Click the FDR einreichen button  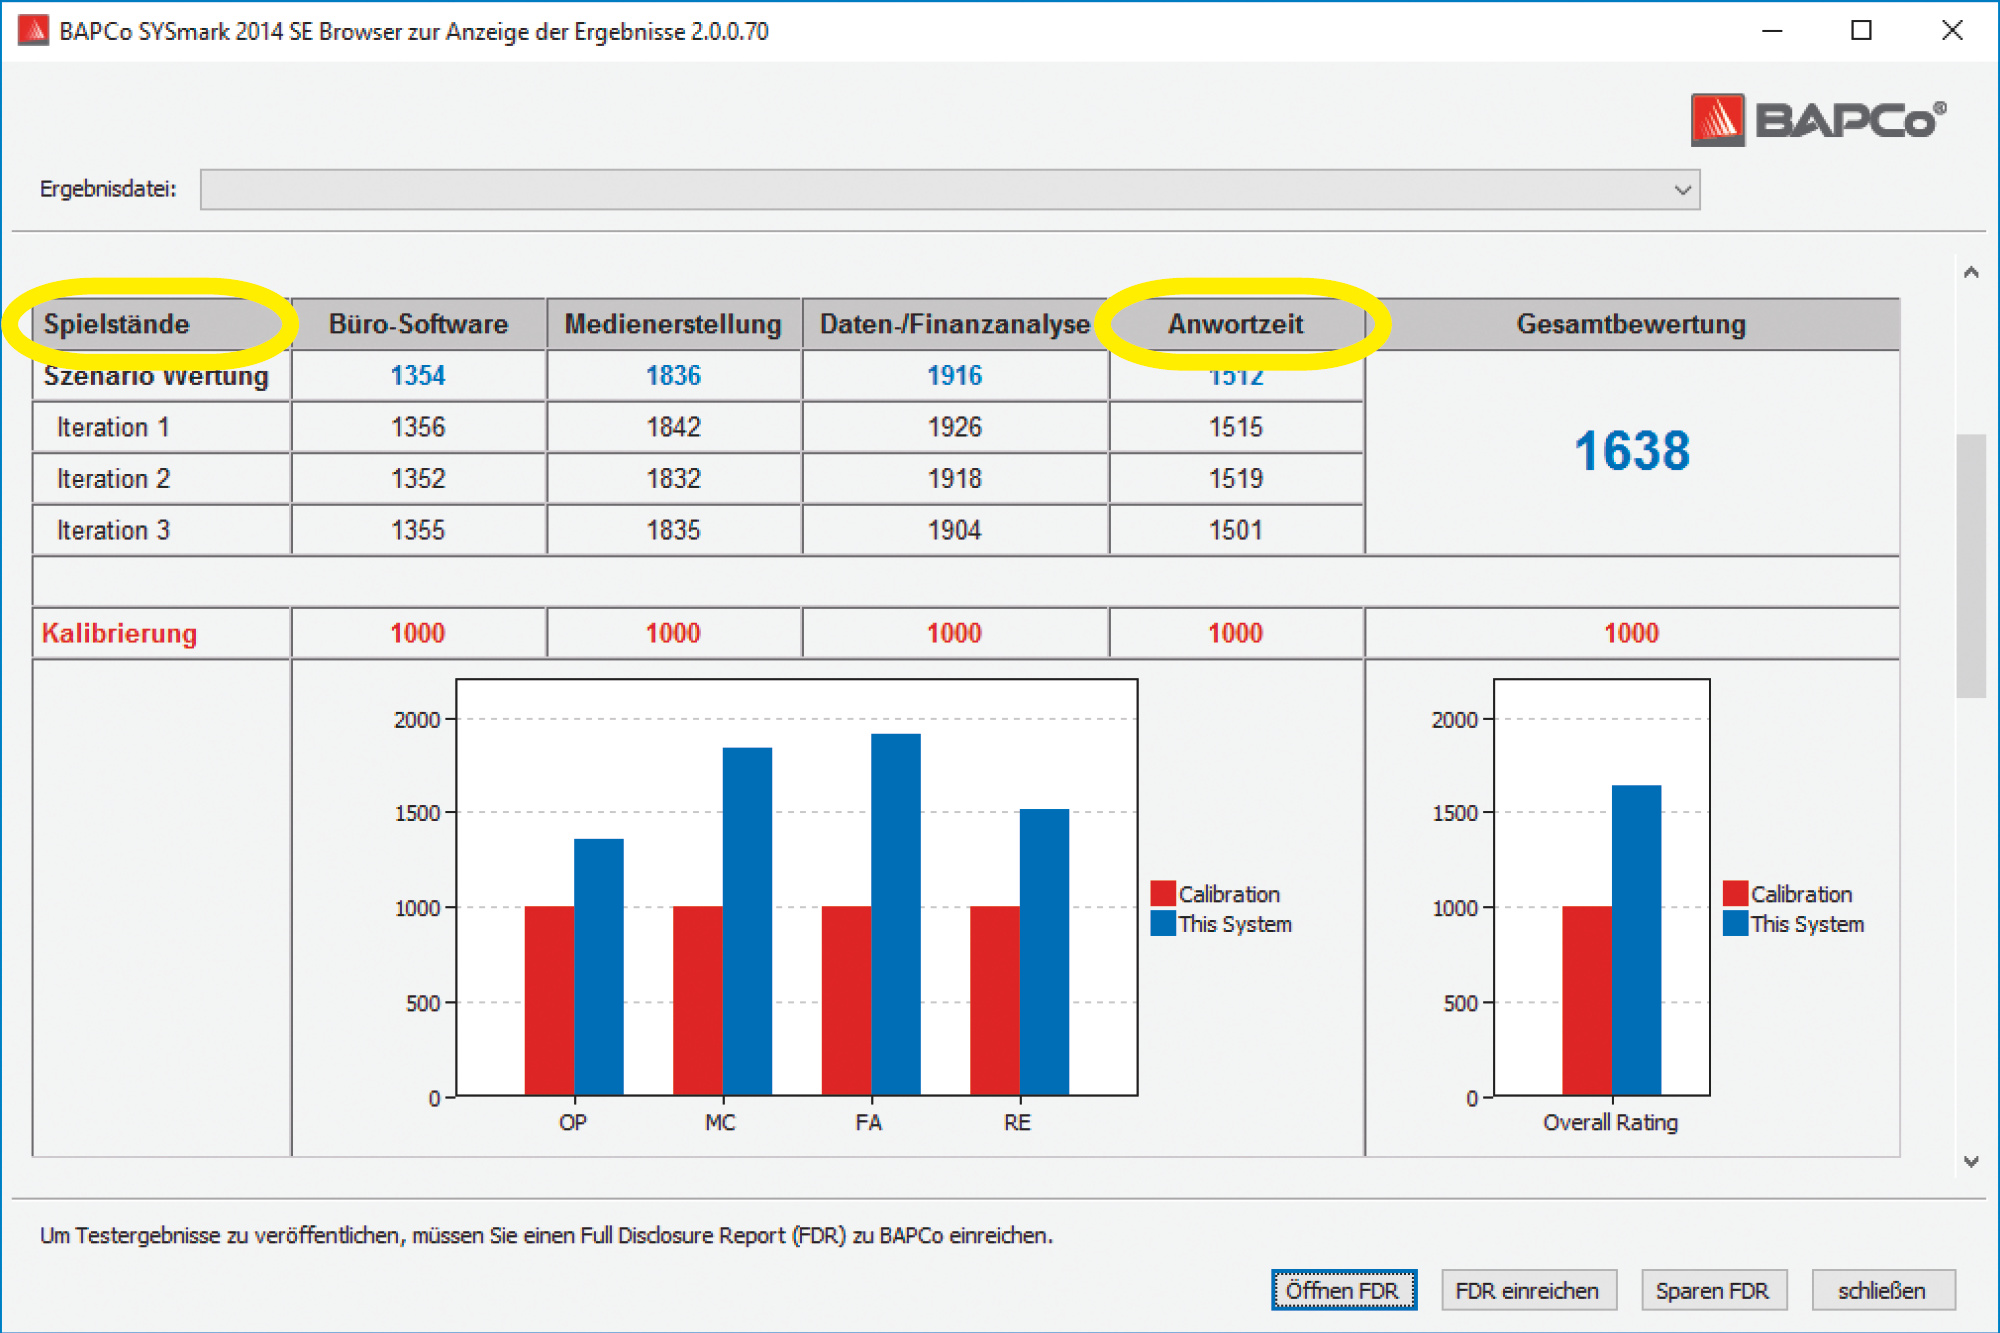click(1527, 1290)
